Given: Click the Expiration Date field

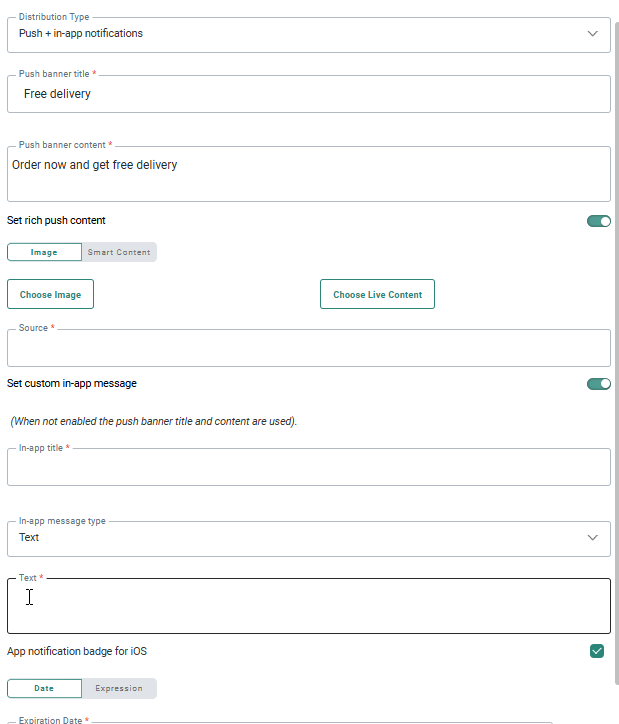Looking at the screenshot, I should pyautogui.click(x=308, y=720).
